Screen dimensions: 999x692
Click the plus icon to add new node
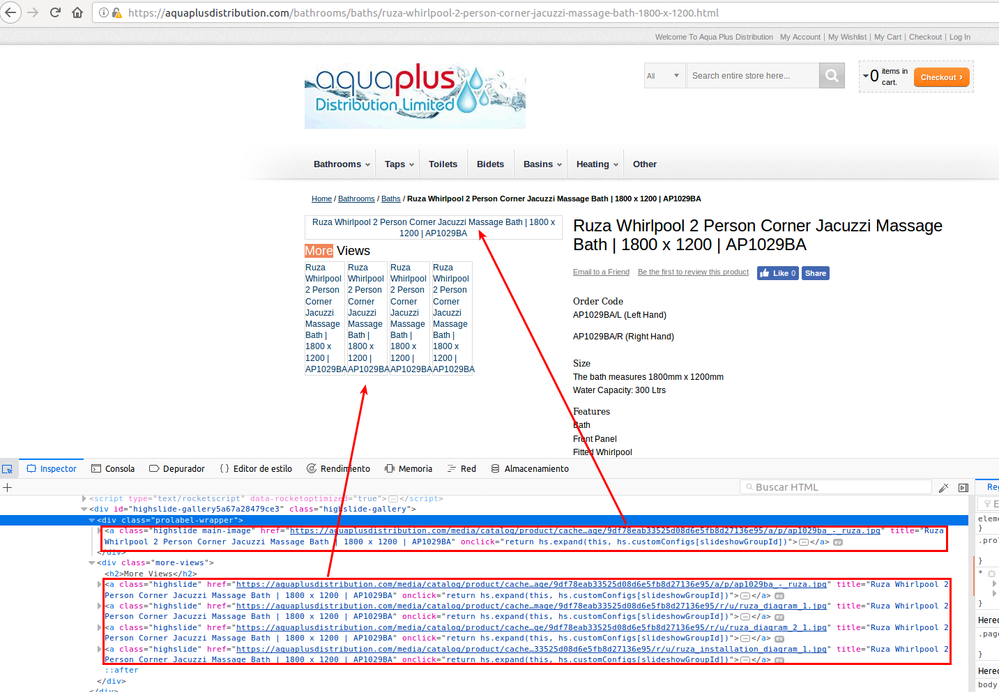click(7, 487)
